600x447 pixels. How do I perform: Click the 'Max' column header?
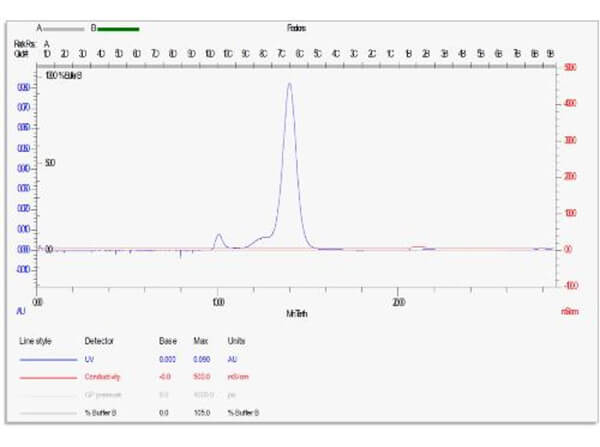point(201,341)
